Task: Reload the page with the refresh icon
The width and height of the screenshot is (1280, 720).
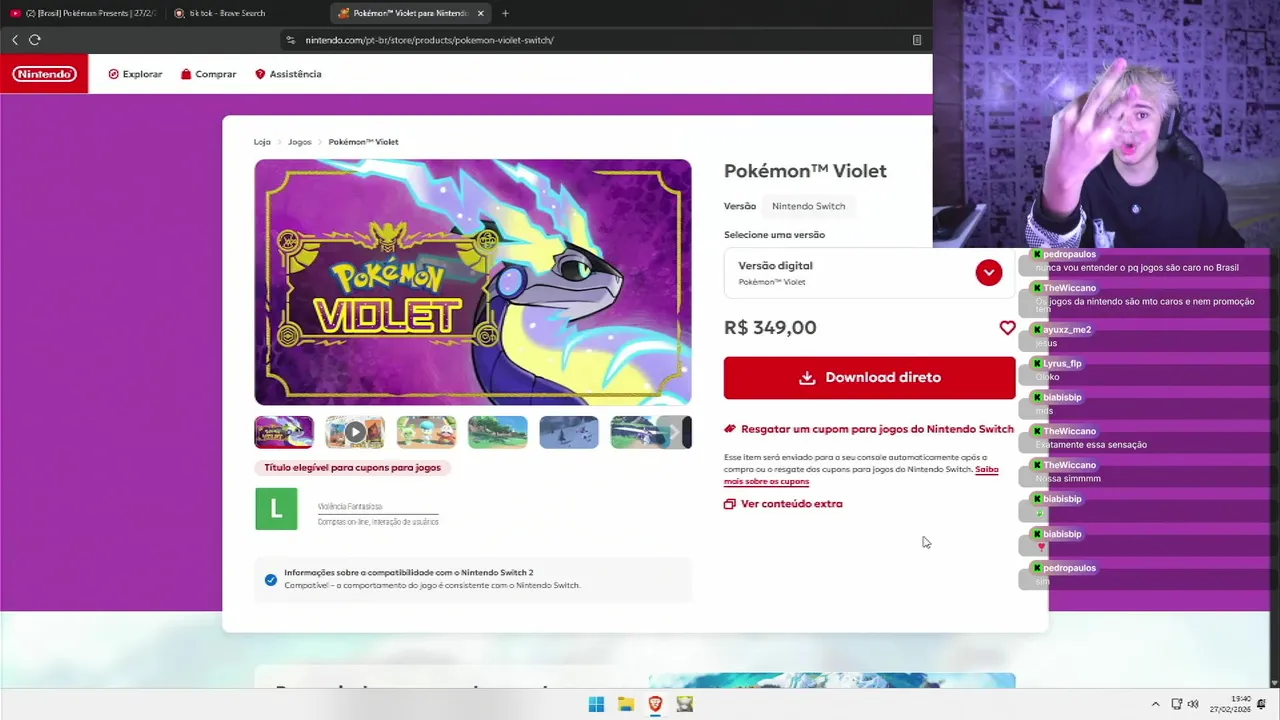Action: [x=35, y=40]
